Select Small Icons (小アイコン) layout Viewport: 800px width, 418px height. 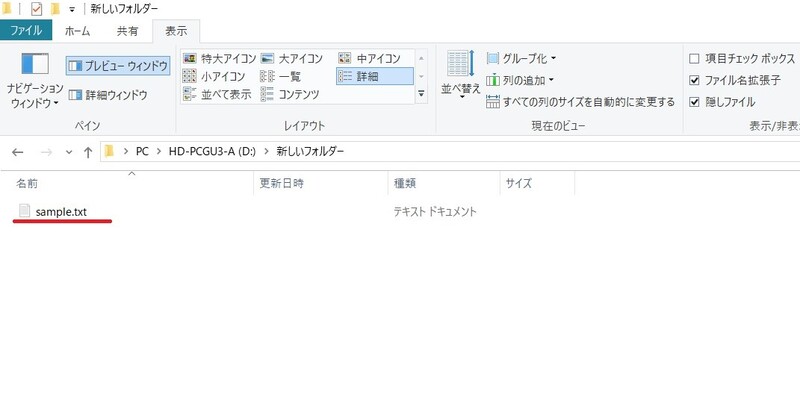(214, 77)
